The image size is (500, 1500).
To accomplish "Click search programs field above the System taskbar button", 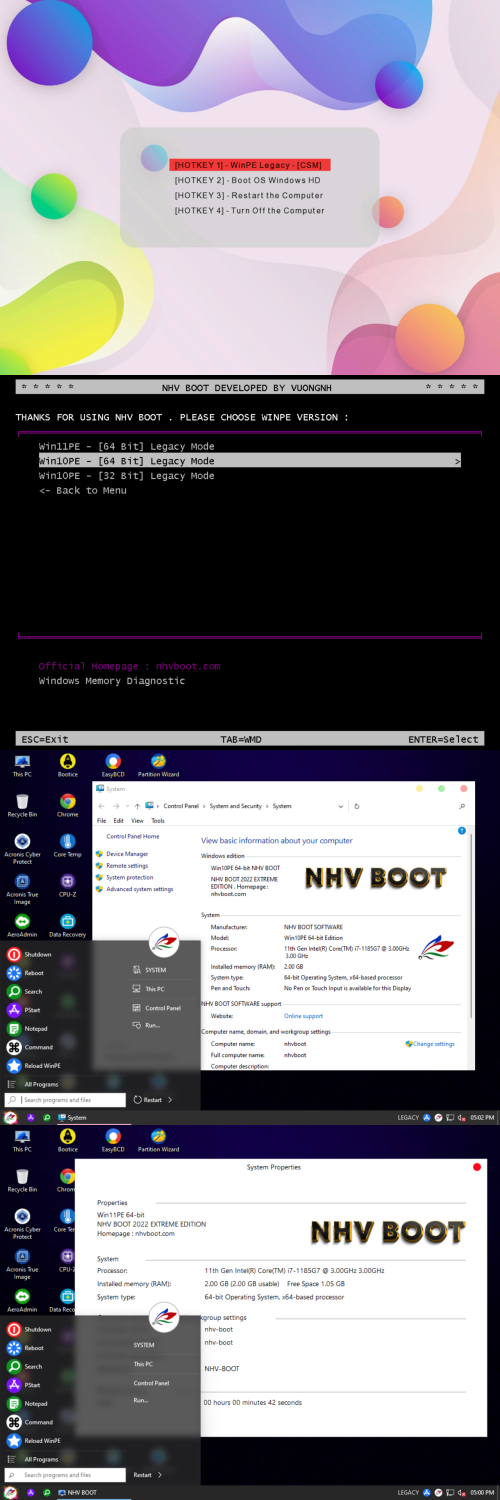I will tap(65, 1099).
